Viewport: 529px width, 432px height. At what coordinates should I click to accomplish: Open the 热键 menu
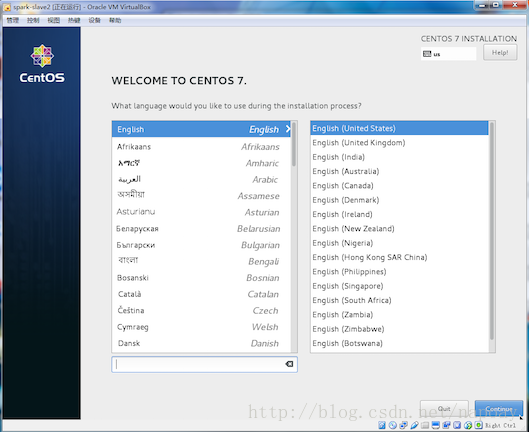click(x=74, y=20)
